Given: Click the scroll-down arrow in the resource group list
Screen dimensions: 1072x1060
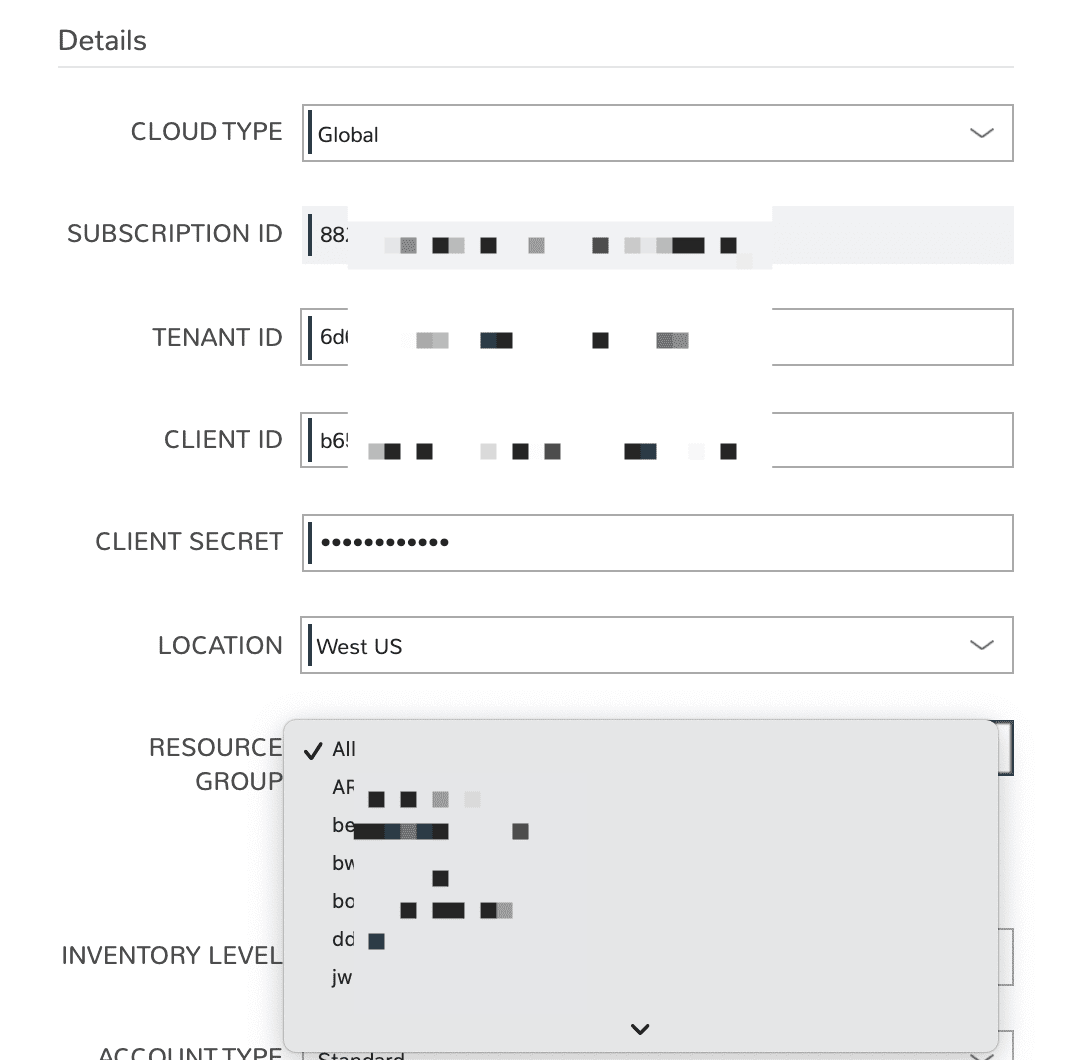Looking at the screenshot, I should tap(640, 1028).
